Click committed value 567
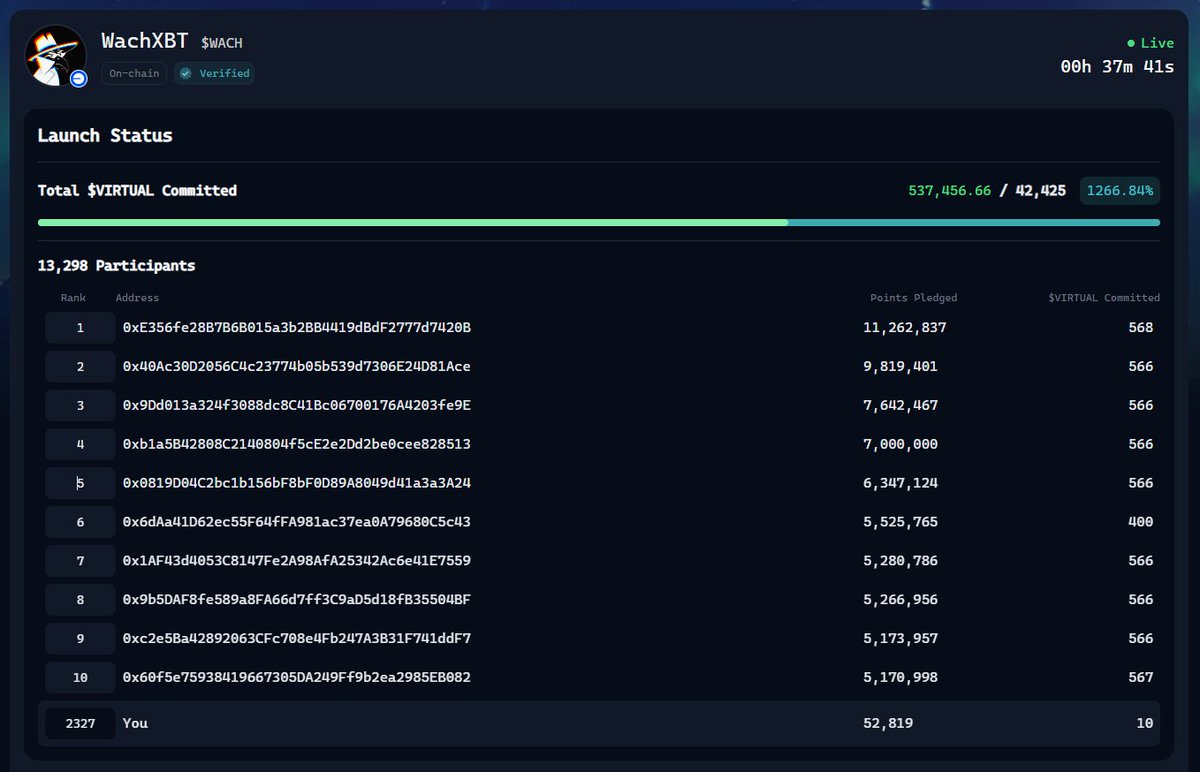Viewport: 1200px width, 772px height. coord(1140,677)
